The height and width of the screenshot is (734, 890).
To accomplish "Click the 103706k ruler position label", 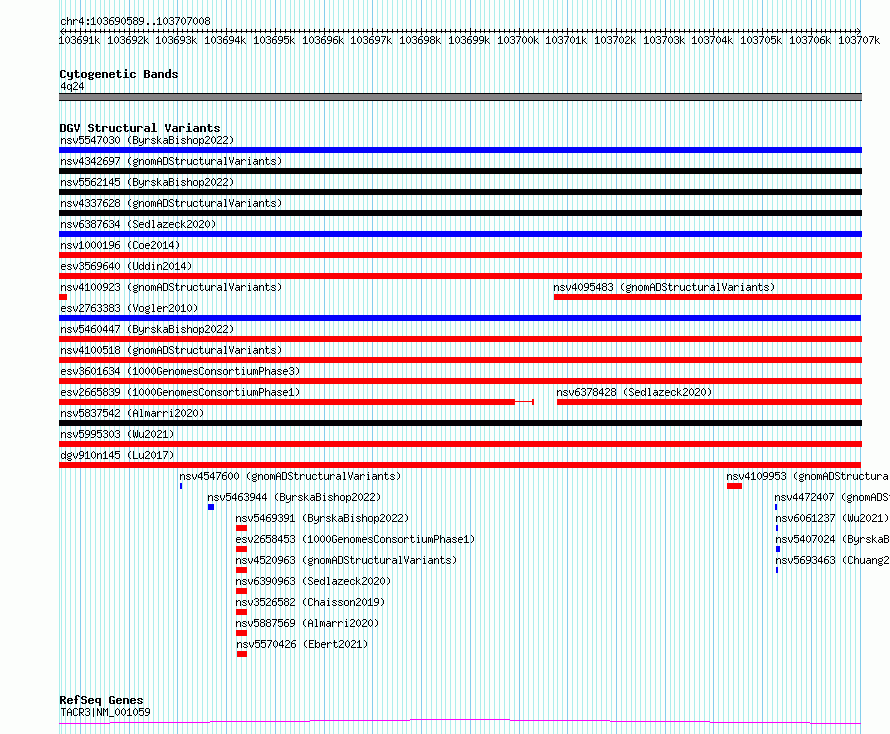I will tap(810, 40).
